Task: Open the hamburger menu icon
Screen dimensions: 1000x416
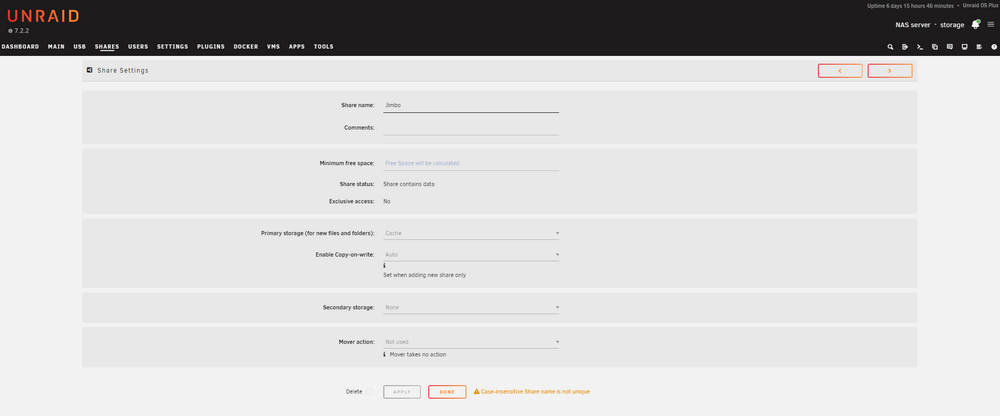Action: (x=990, y=24)
